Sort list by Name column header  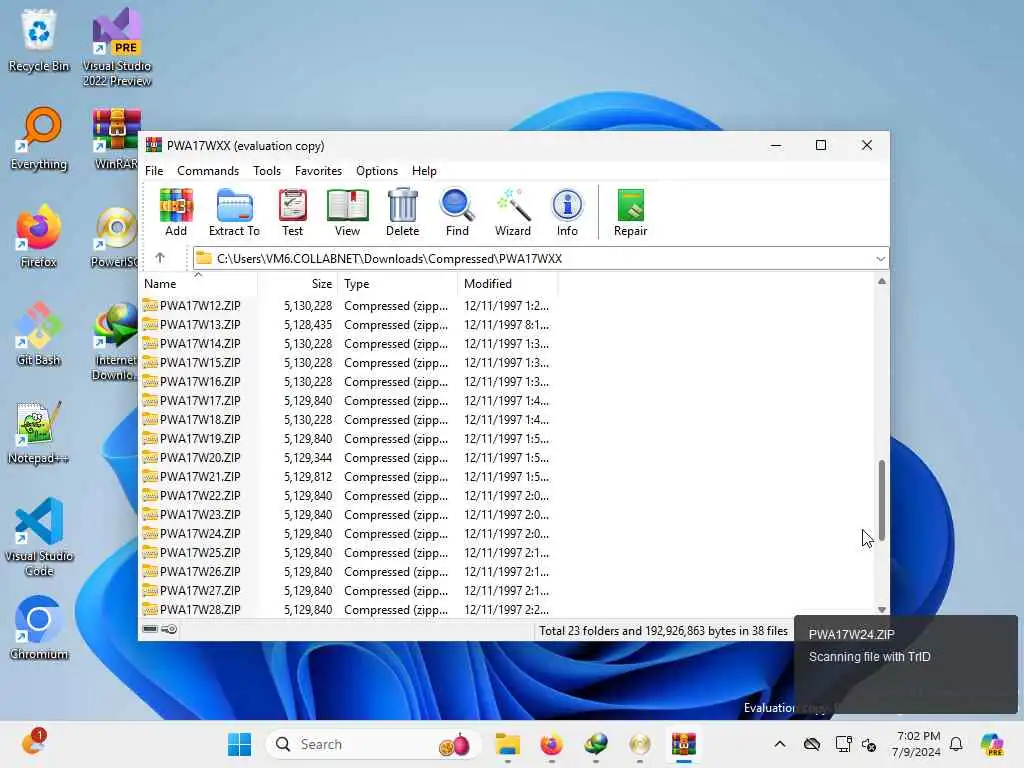coord(199,283)
